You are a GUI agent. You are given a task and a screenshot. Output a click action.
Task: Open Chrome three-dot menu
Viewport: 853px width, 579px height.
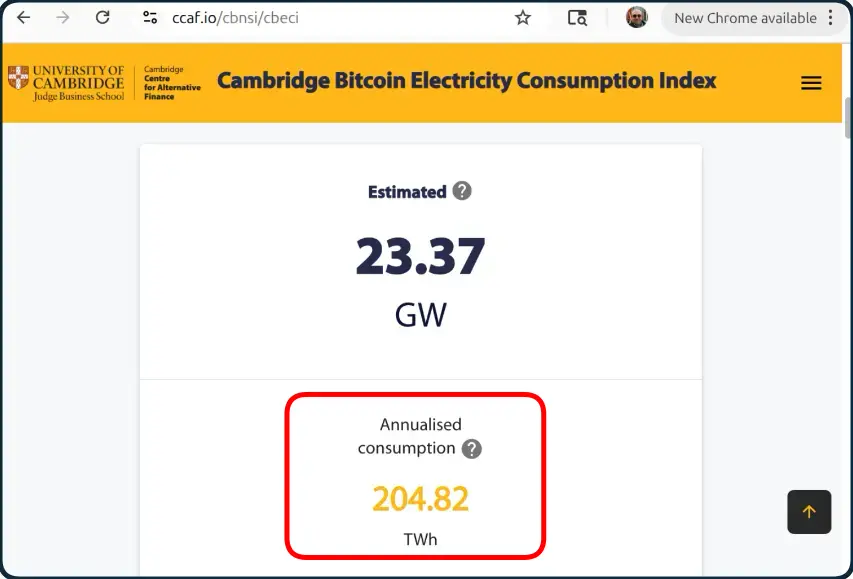point(830,17)
